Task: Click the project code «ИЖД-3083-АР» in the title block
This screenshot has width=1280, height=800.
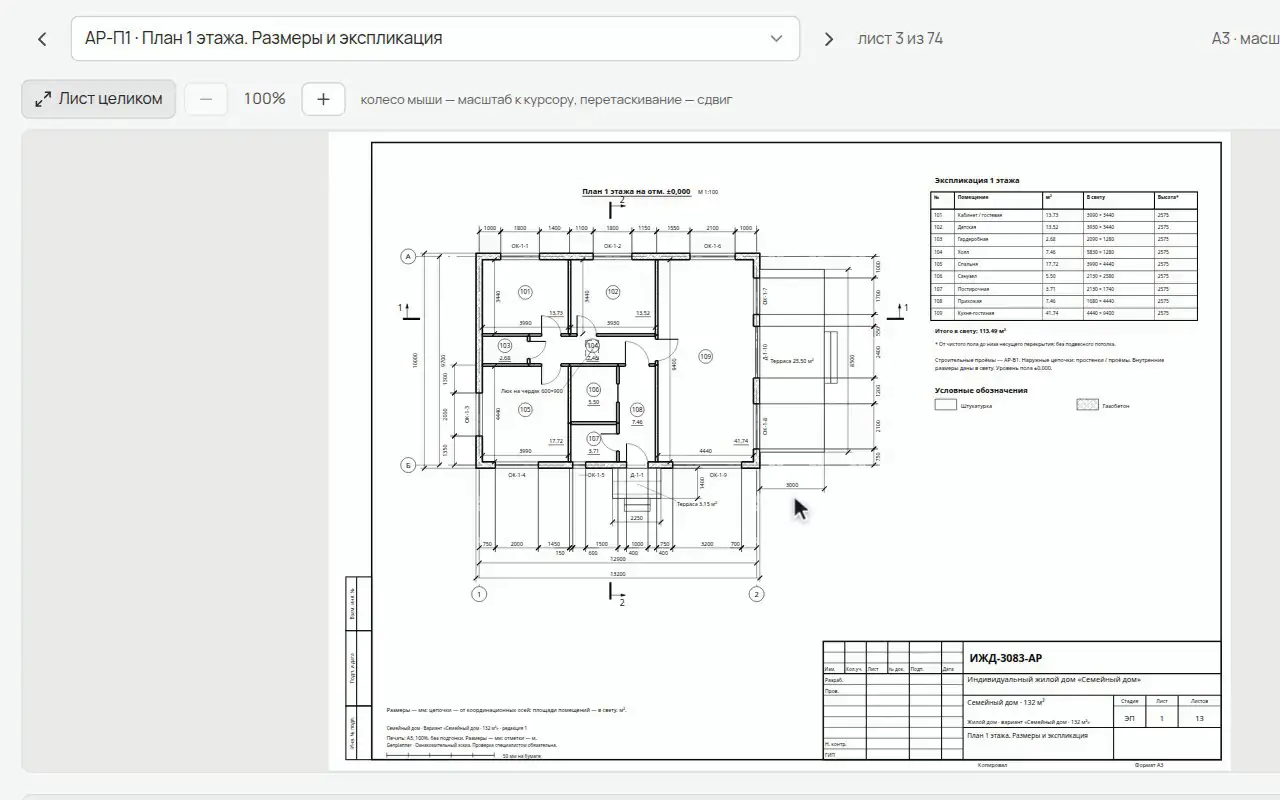Action: coord(1006,658)
